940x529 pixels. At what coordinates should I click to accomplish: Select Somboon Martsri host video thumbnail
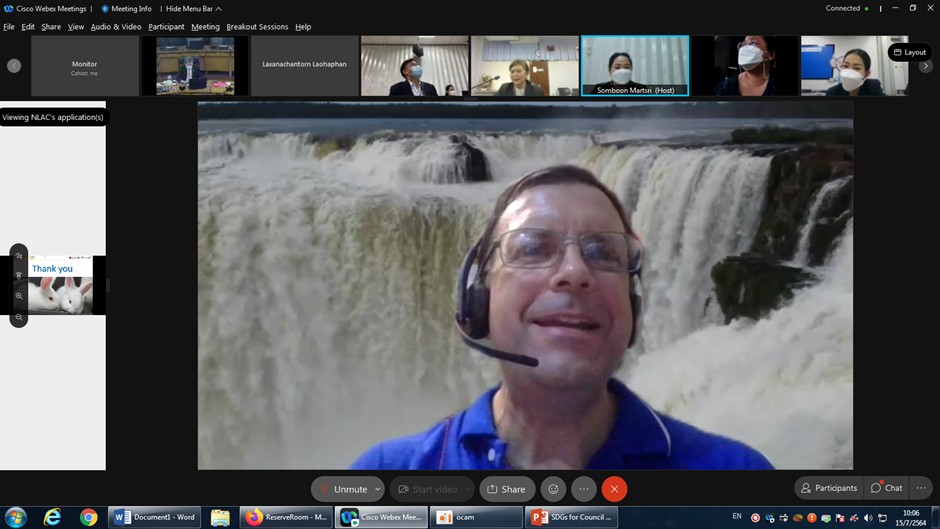click(x=635, y=66)
